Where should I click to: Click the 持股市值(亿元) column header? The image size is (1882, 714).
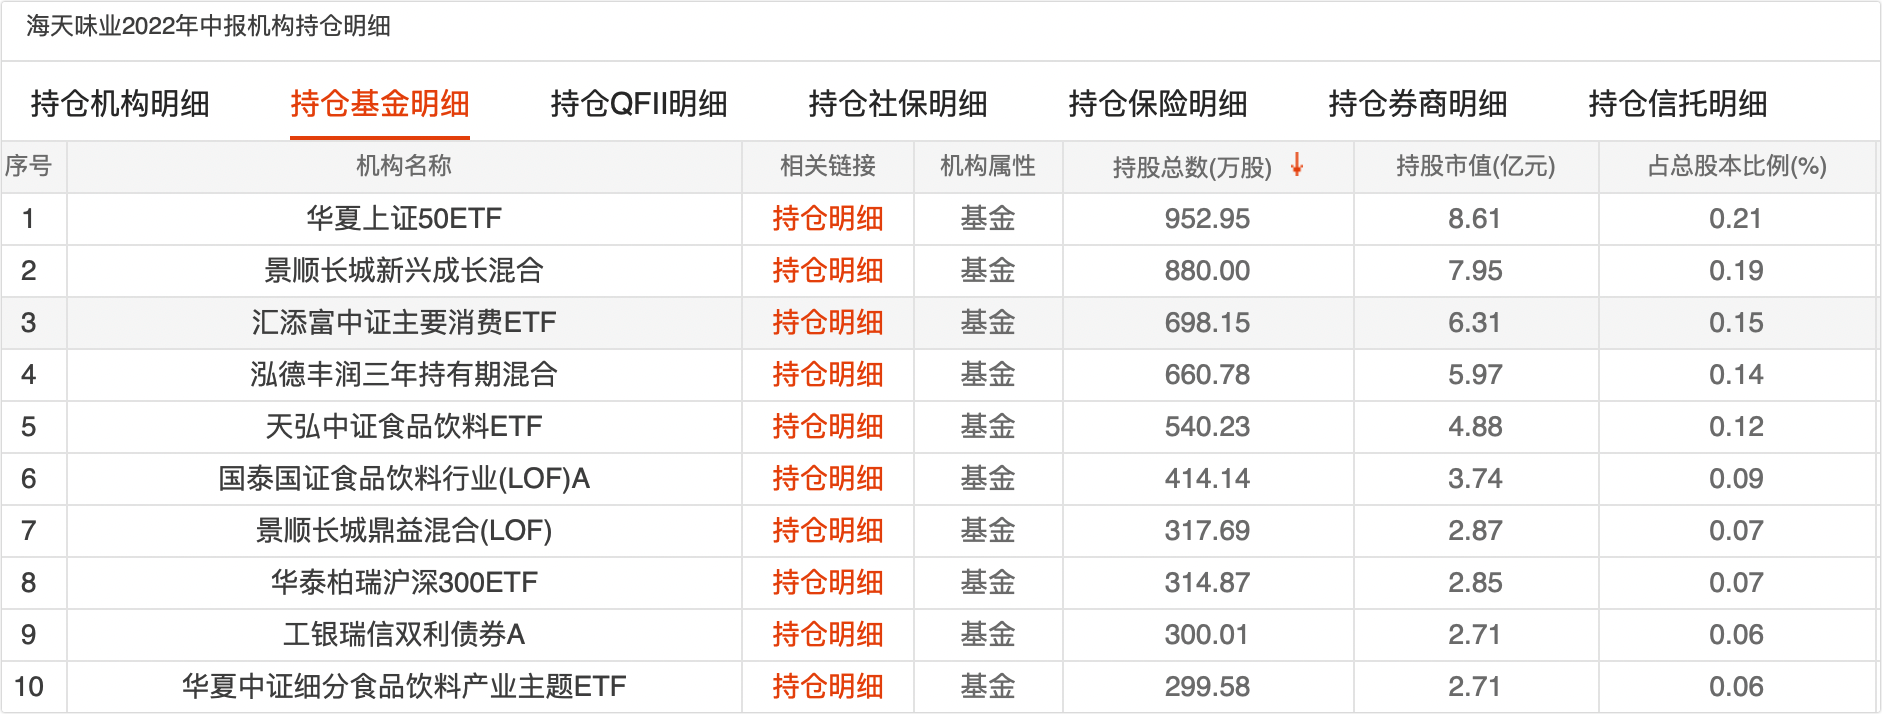[x=1476, y=166]
